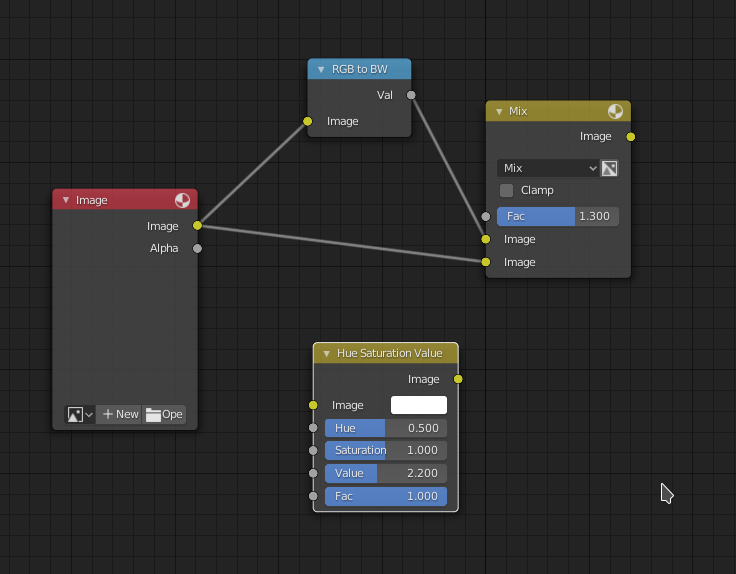Collapse the Hue Saturation Value node
Image resolution: width=736 pixels, height=574 pixels.
pyautogui.click(x=326, y=353)
